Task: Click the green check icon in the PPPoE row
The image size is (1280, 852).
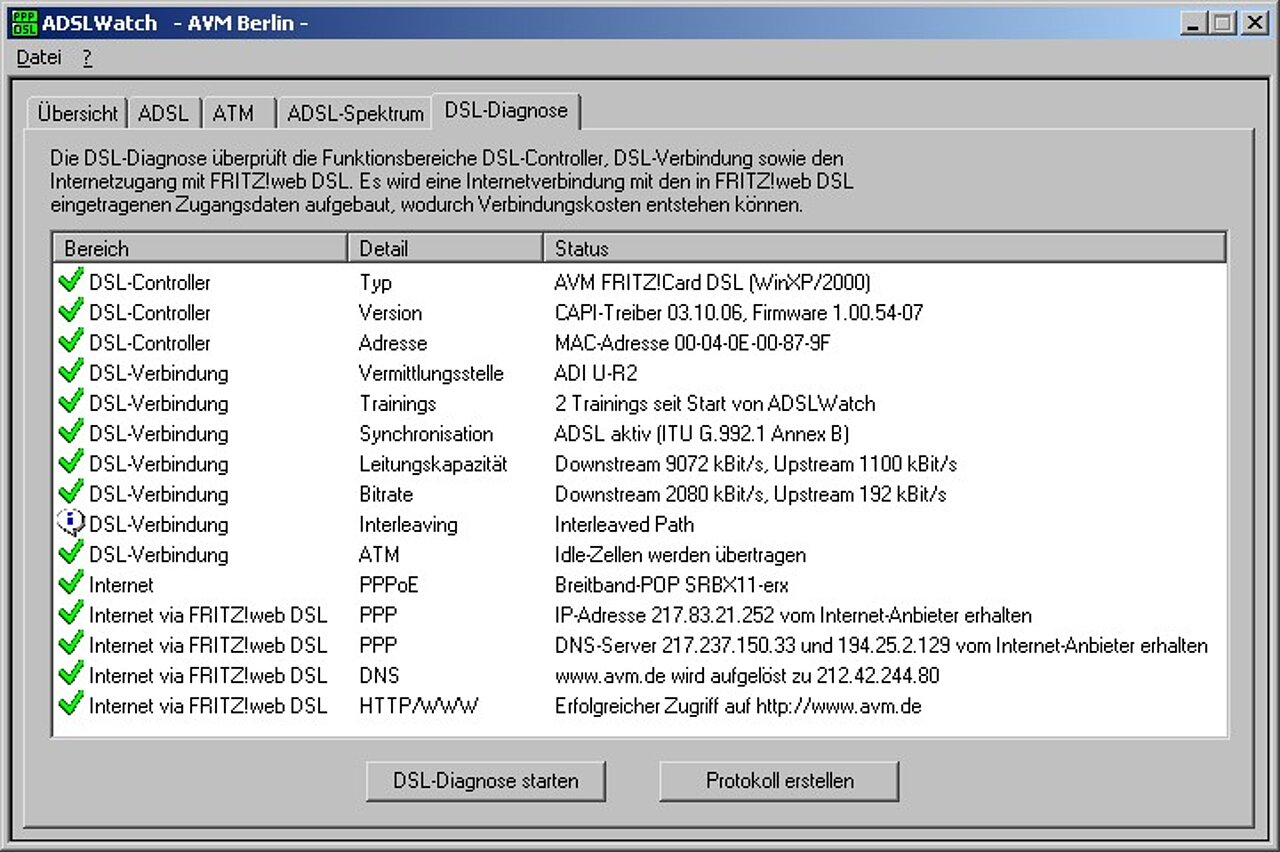Action: tap(71, 584)
